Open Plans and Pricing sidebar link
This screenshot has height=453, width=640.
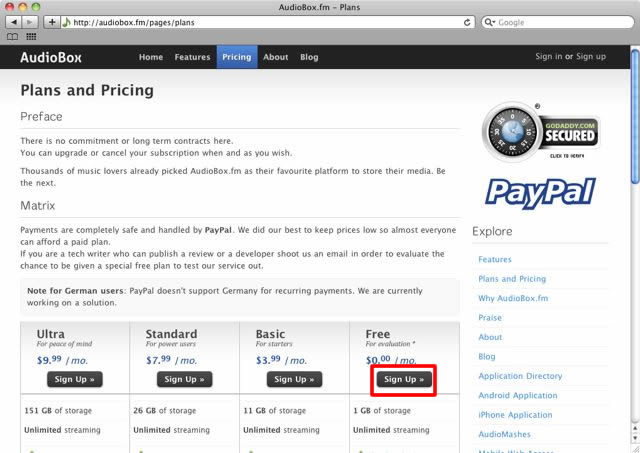[x=512, y=279]
